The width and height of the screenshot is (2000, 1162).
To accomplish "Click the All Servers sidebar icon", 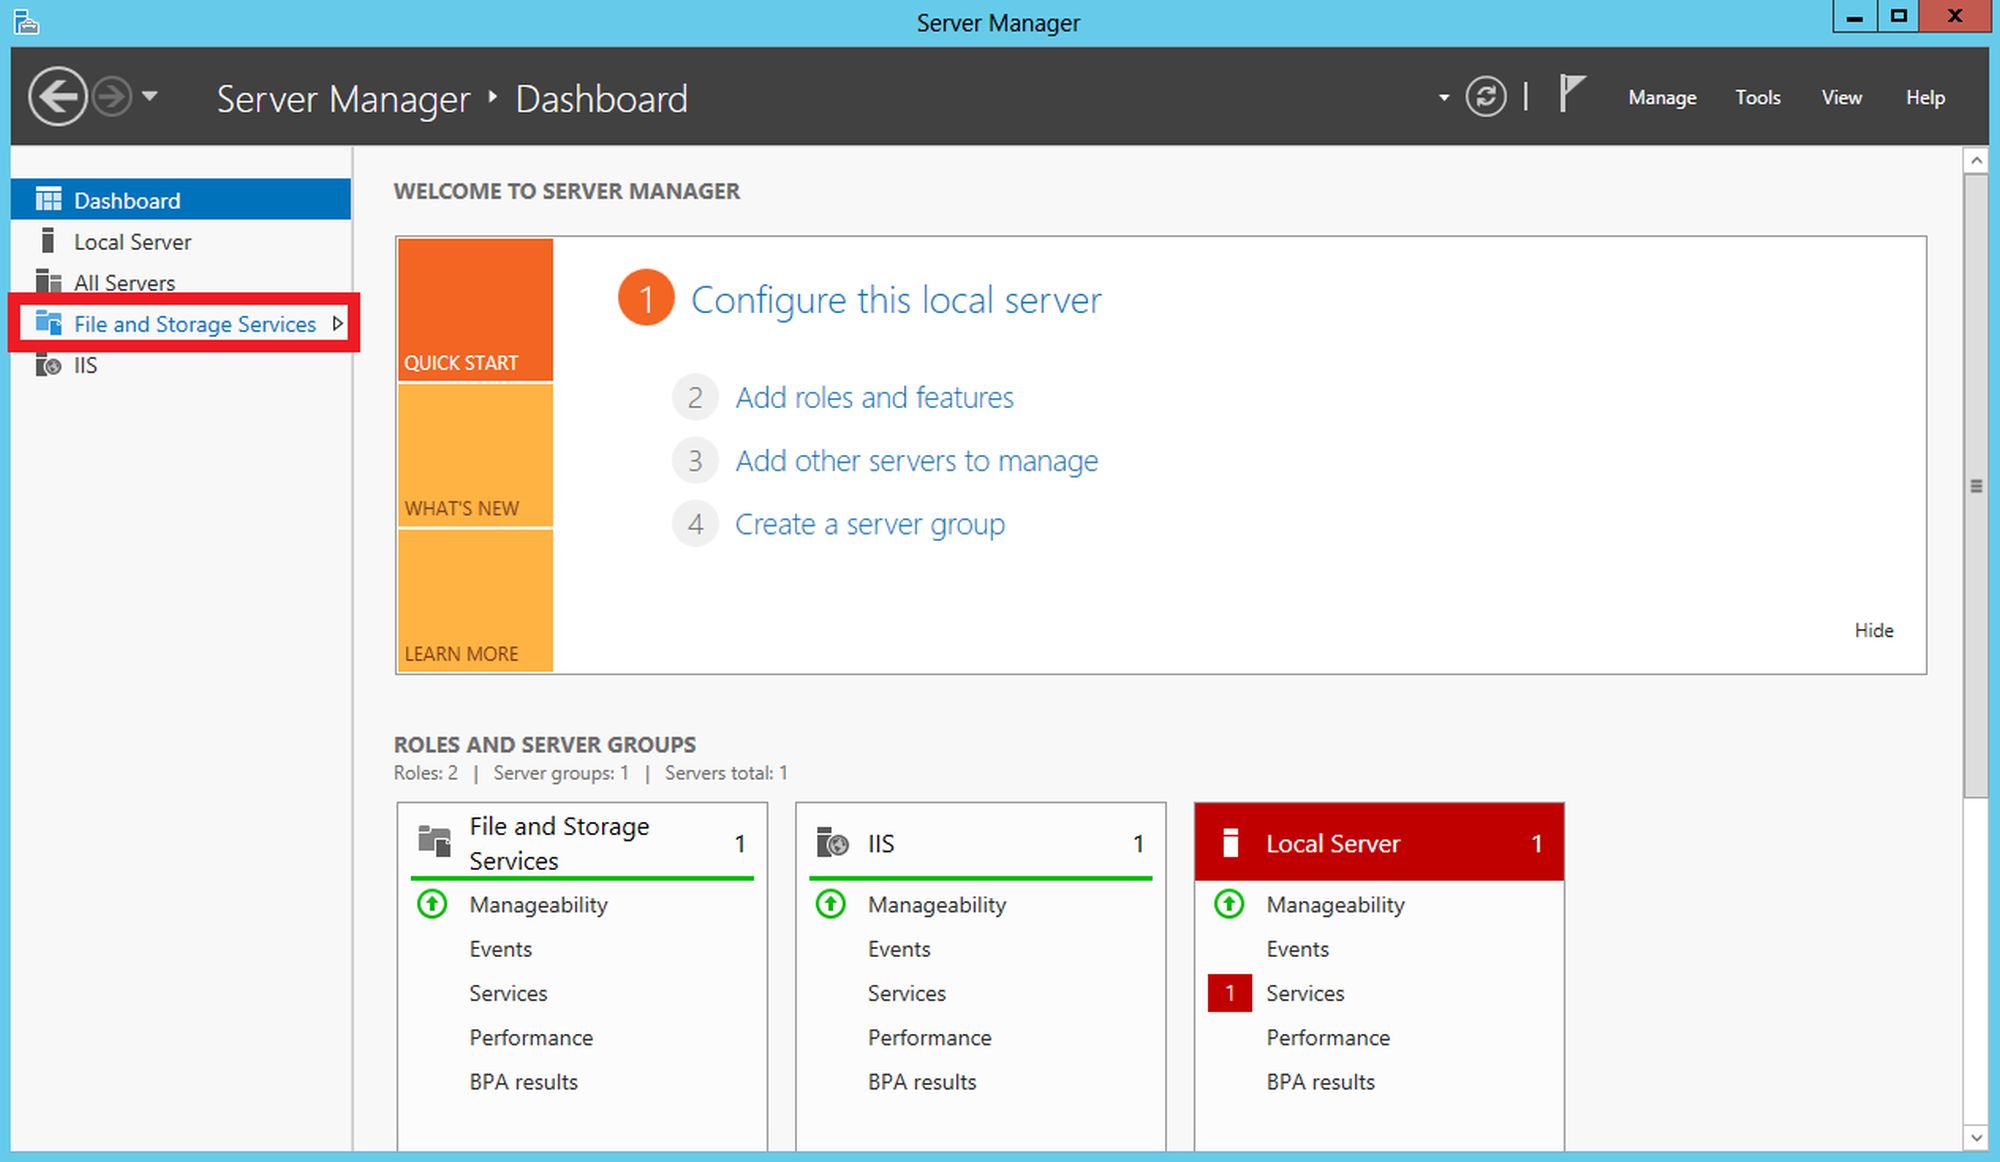I will click(x=48, y=282).
